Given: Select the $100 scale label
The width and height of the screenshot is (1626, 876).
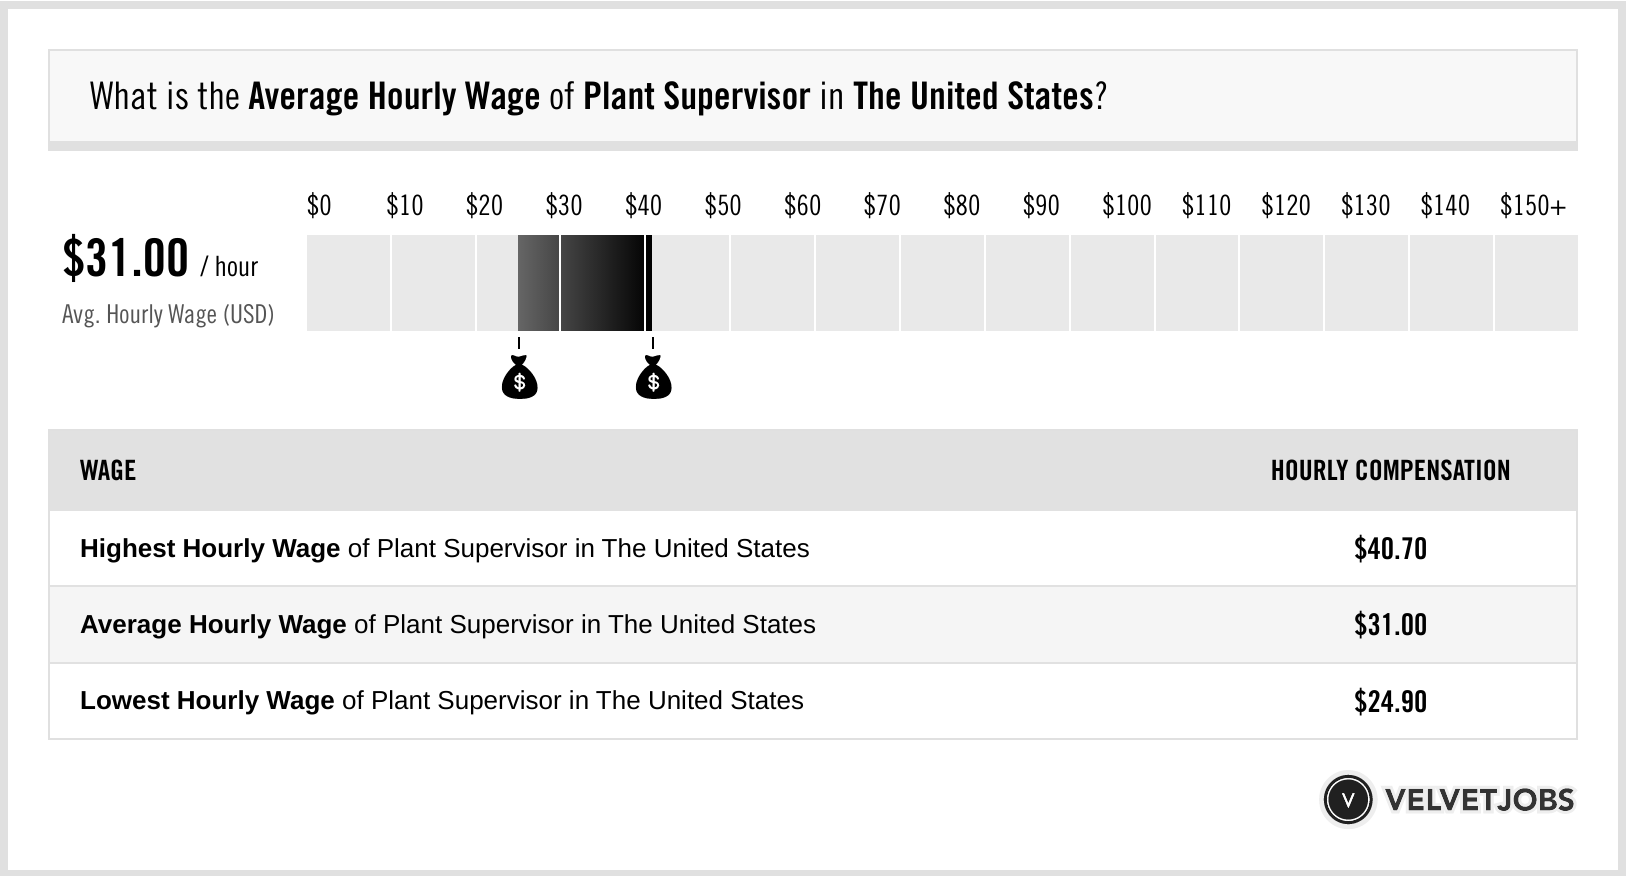Looking at the screenshot, I should coord(1126,206).
